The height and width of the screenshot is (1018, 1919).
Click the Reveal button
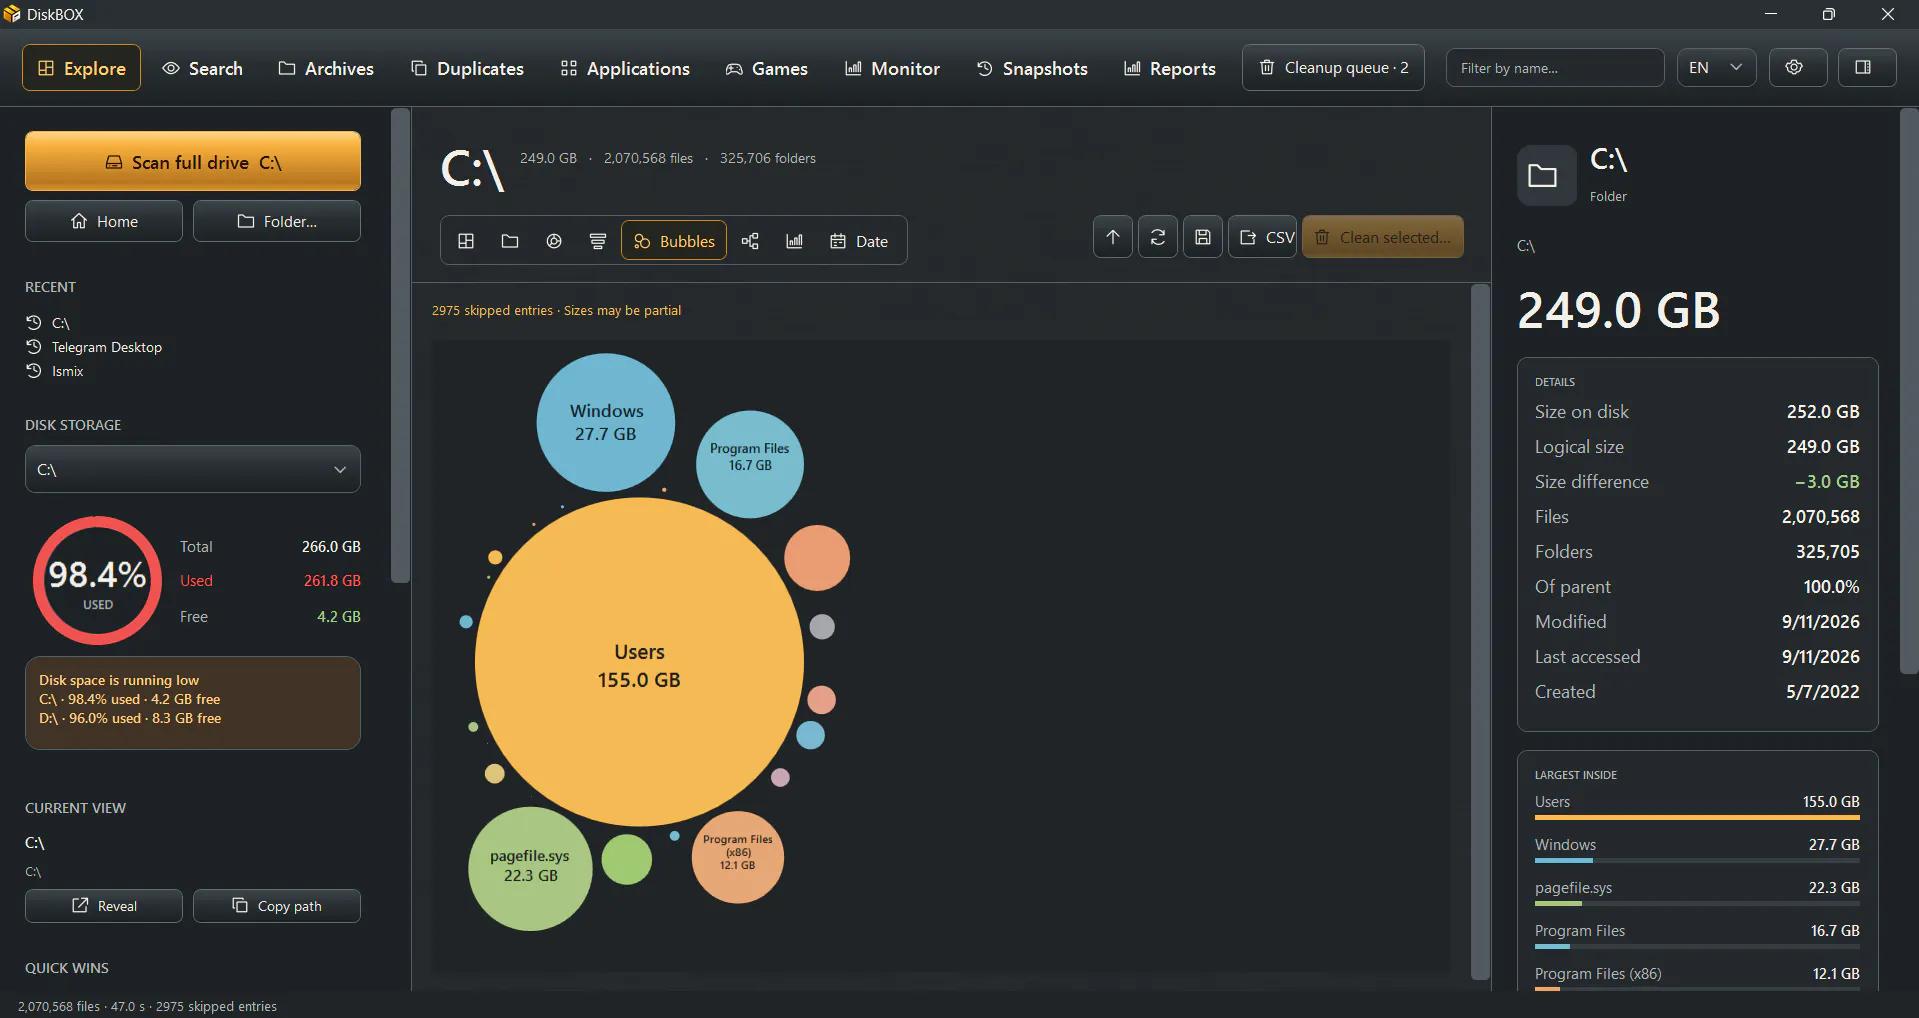click(104, 906)
